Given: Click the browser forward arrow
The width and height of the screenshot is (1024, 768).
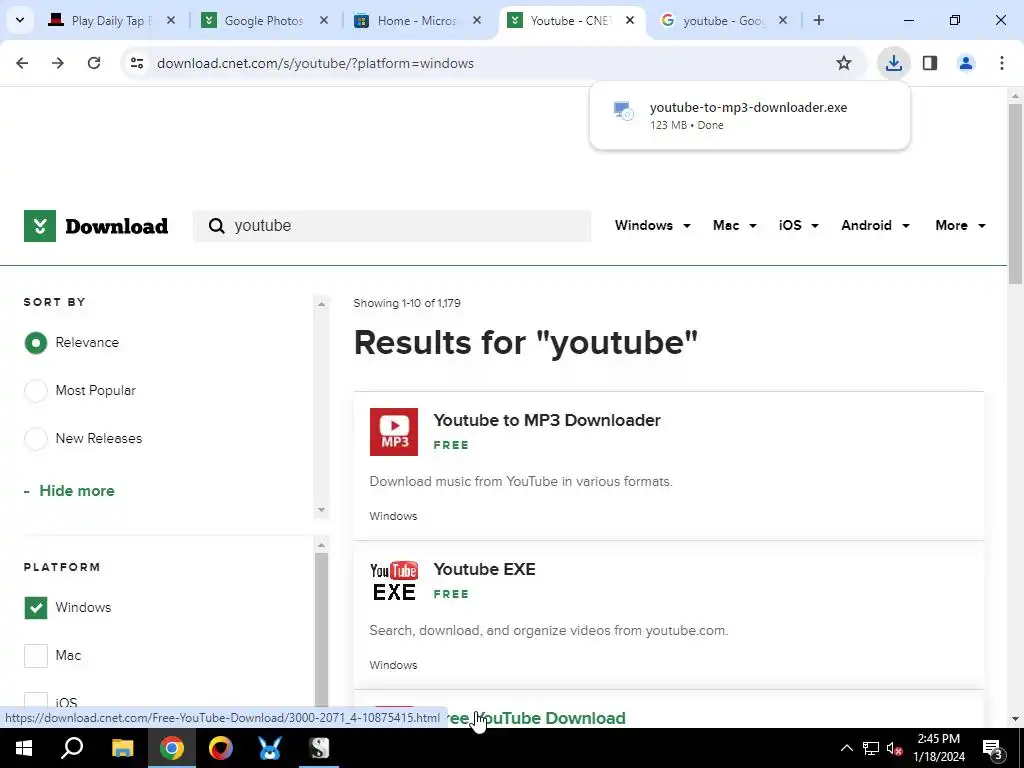Looking at the screenshot, I should (x=58, y=63).
